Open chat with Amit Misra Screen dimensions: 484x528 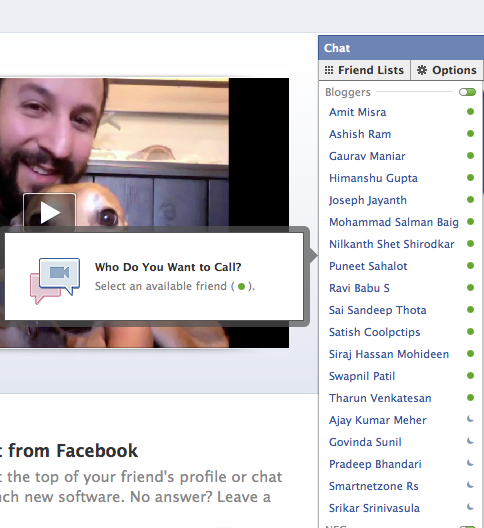pos(357,112)
